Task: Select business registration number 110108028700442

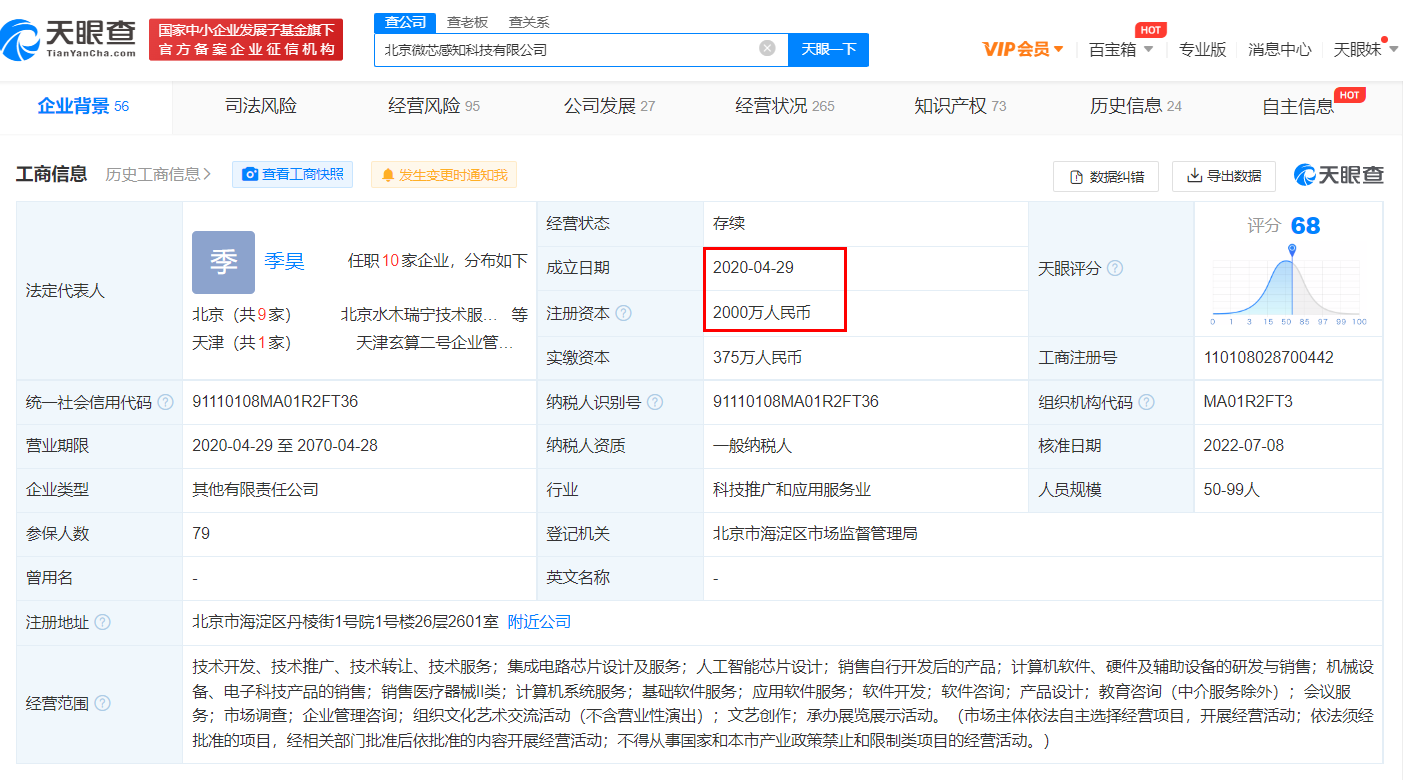Action: pyautogui.click(x=1269, y=358)
